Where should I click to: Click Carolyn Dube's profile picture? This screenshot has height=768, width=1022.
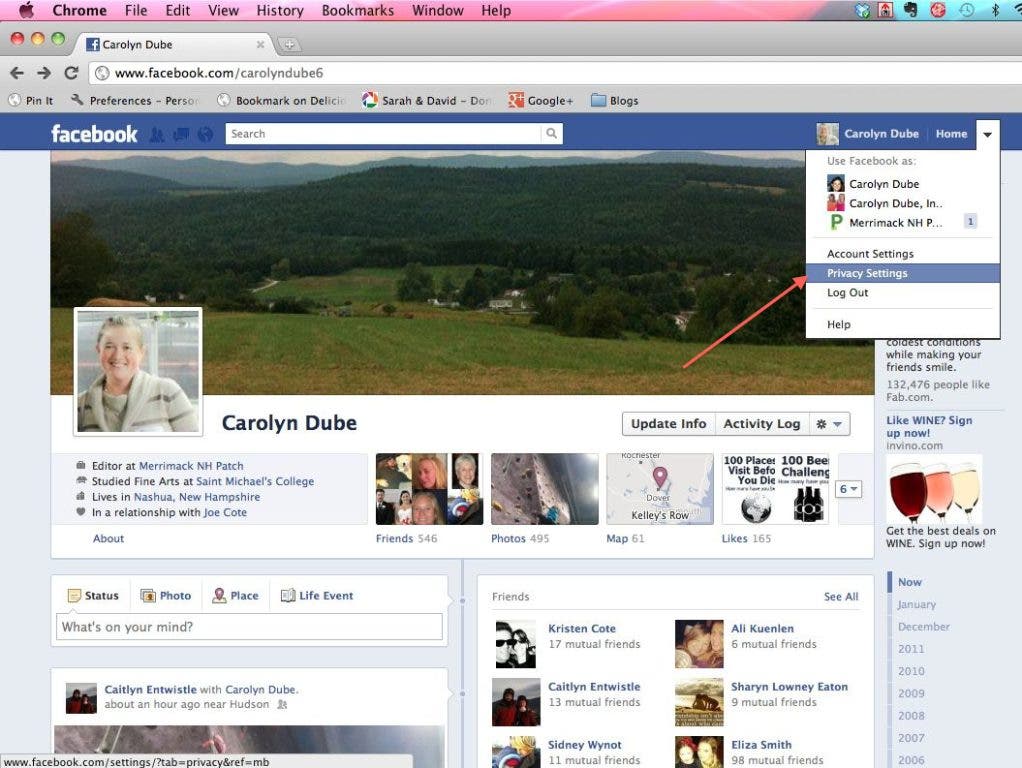[138, 372]
